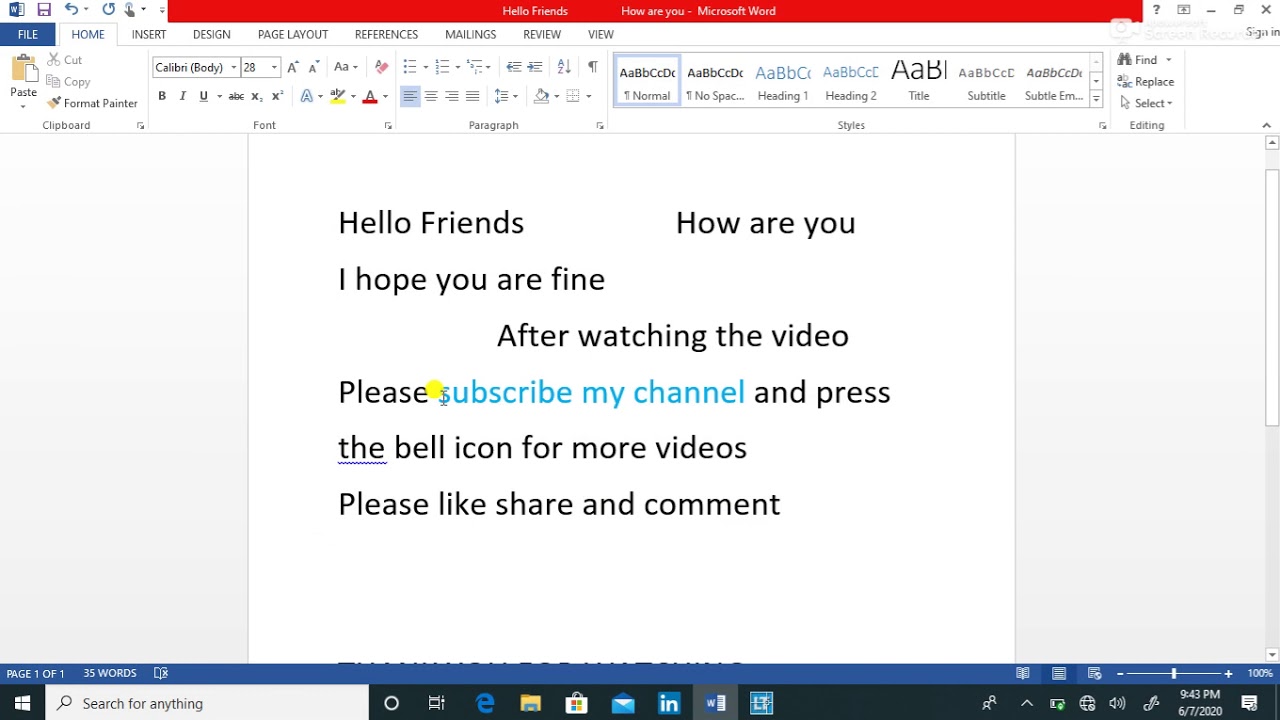Open Change Case dropdown
The height and width of the screenshot is (720, 1280).
click(x=346, y=67)
